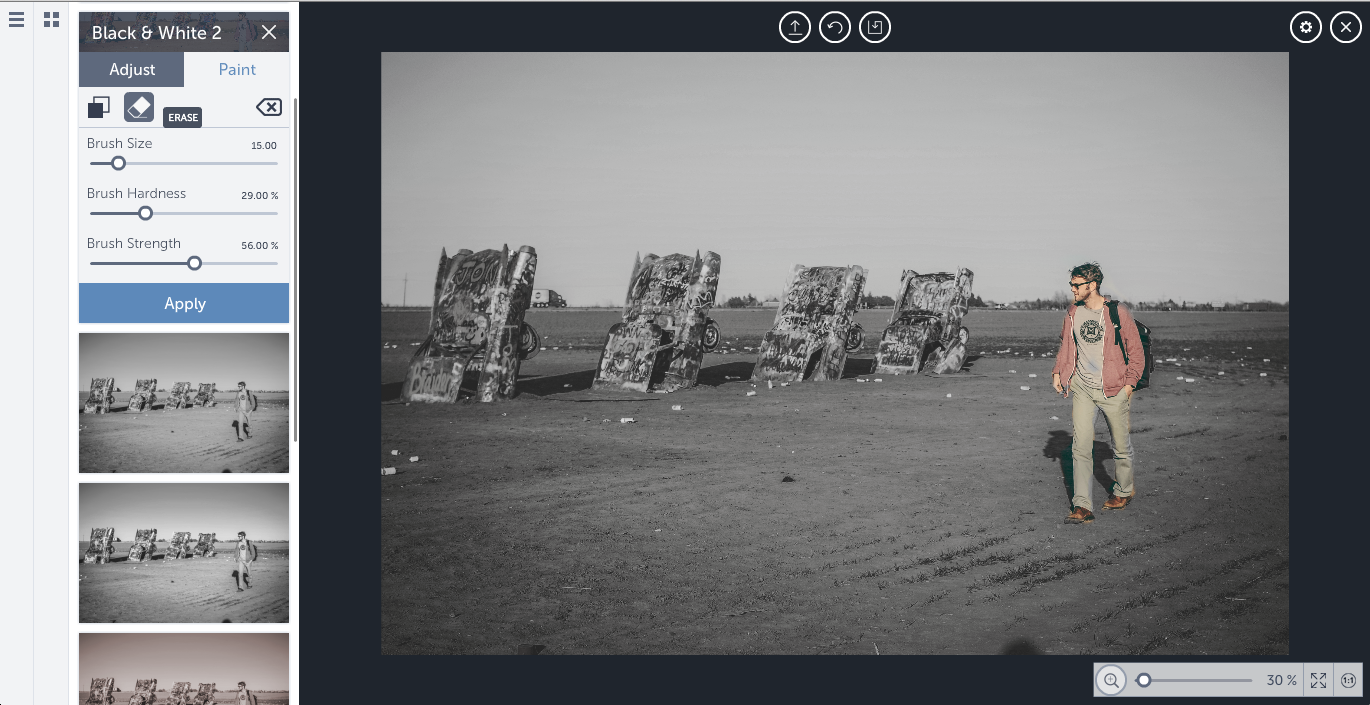
Task: Click the invert selection icon
Action: [x=99, y=107]
